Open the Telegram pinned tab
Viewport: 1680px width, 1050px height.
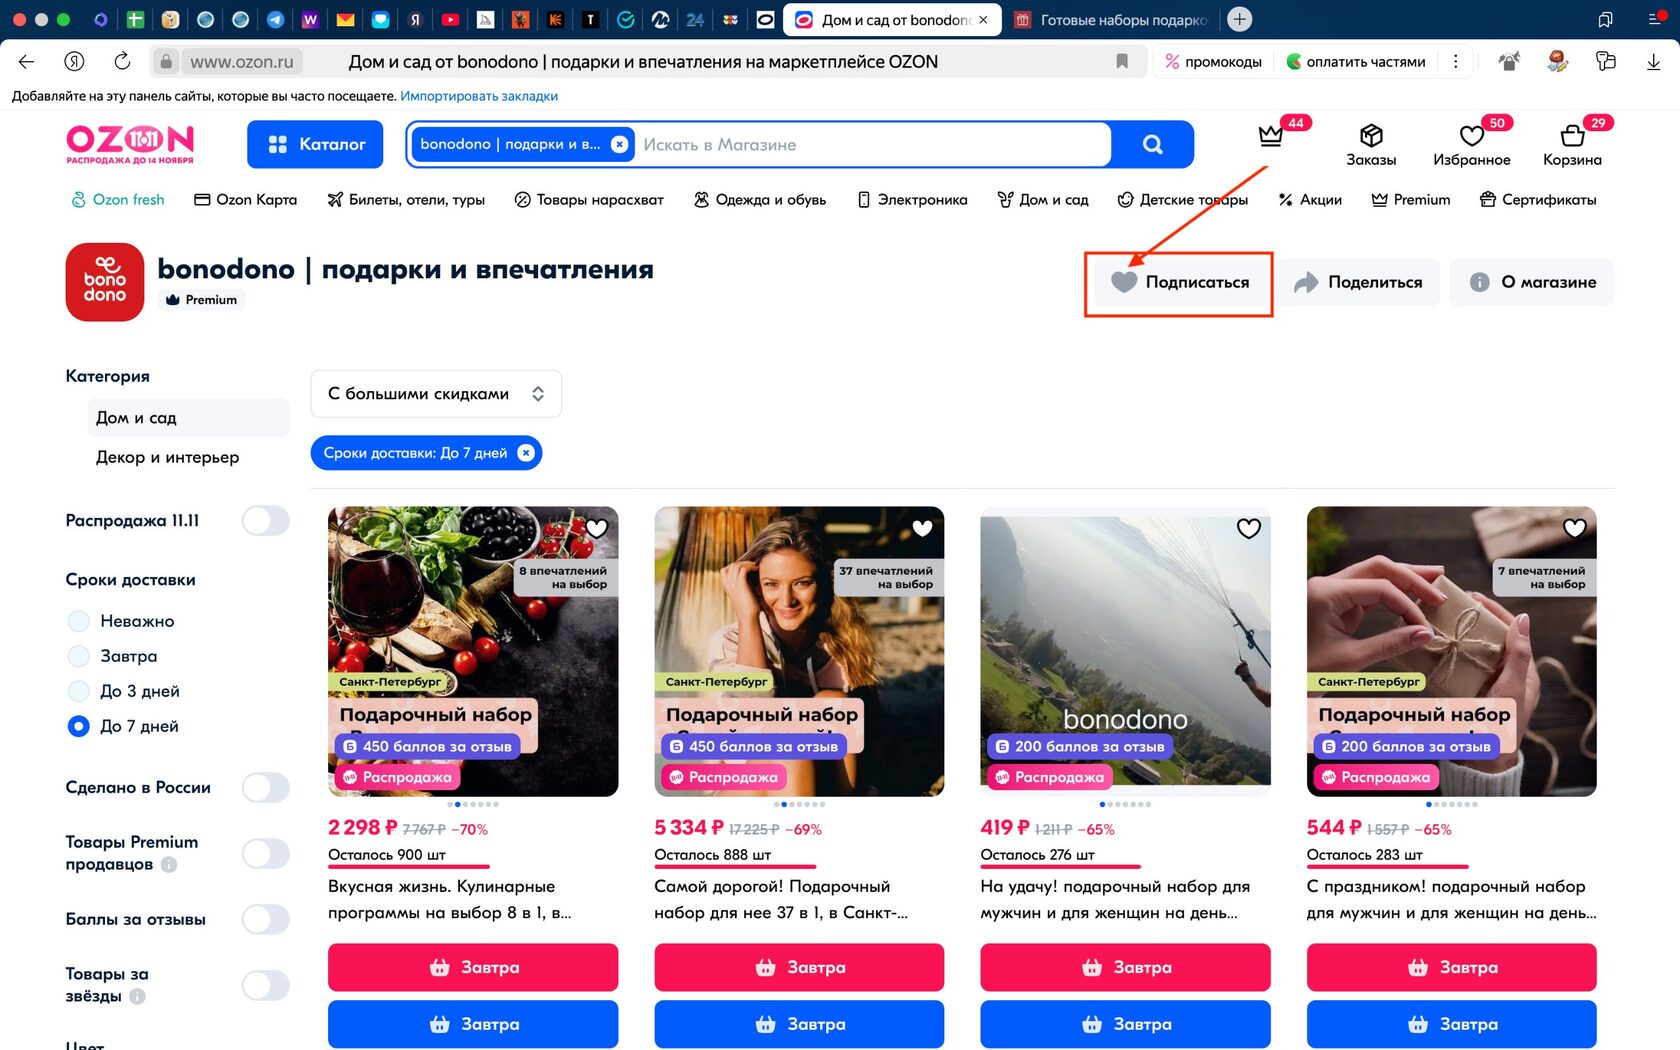(275, 19)
